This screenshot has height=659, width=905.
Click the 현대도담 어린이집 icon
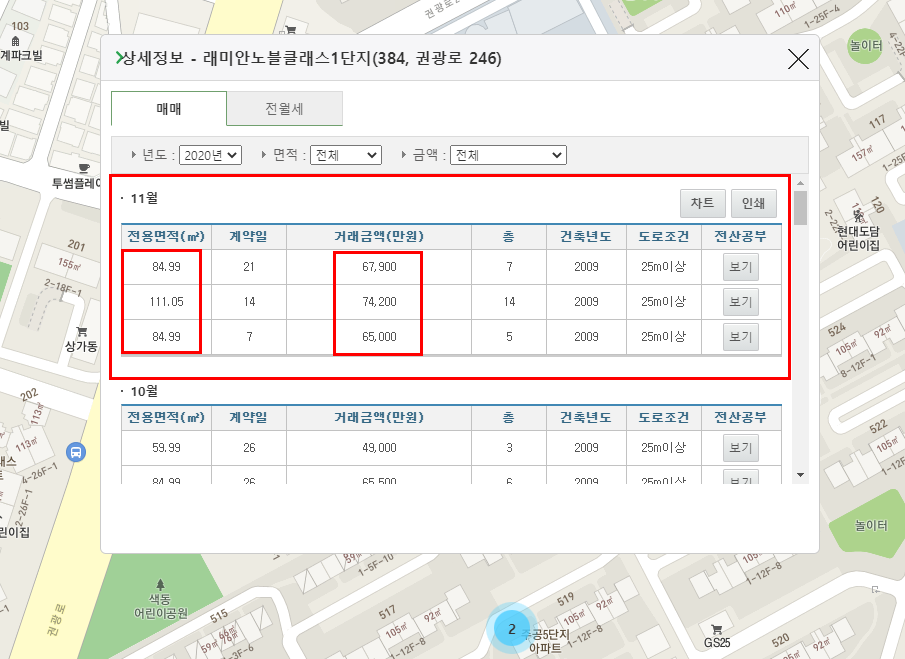[859, 216]
